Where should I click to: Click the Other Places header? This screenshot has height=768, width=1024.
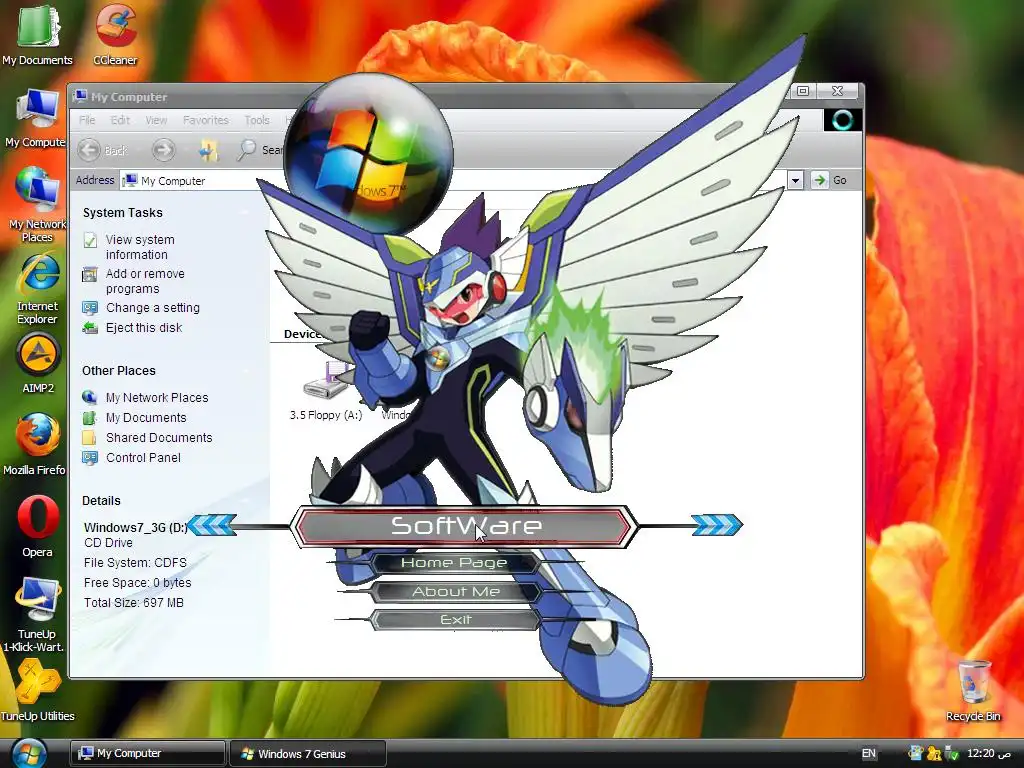coord(119,371)
